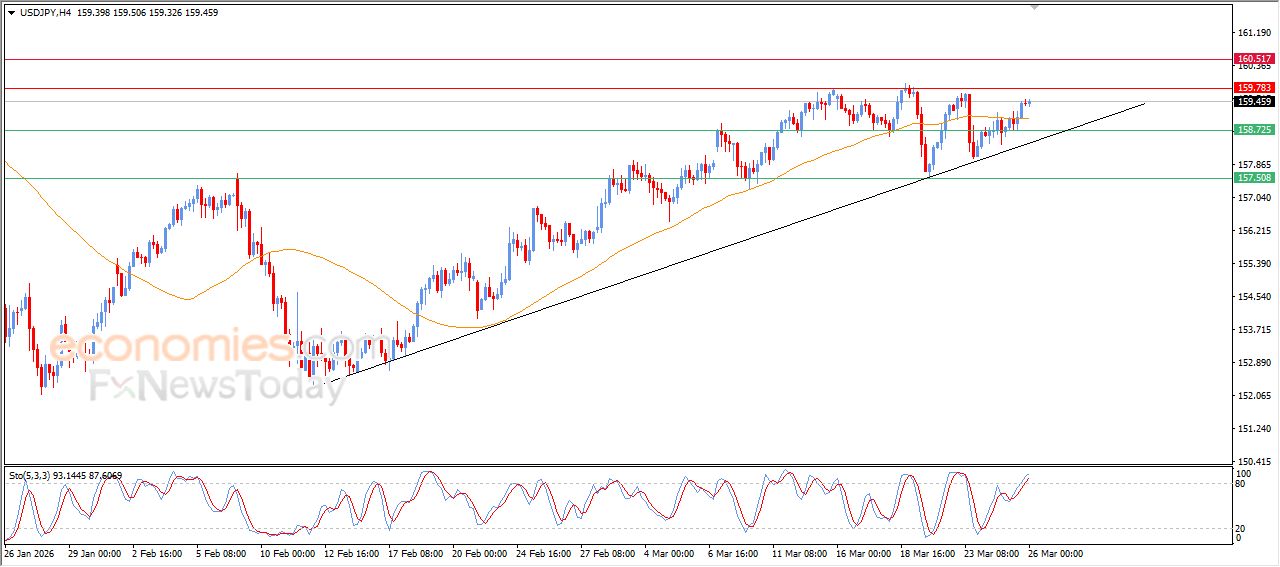Click the red 159.783 resistance price tag
This screenshot has height=567, width=1280.
click(x=1254, y=88)
